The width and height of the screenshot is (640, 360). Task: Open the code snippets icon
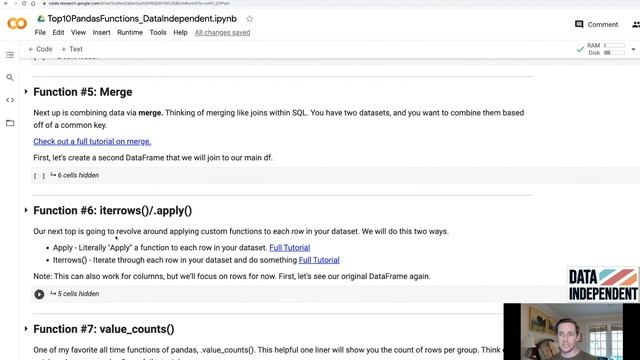pyautogui.click(x=10, y=100)
